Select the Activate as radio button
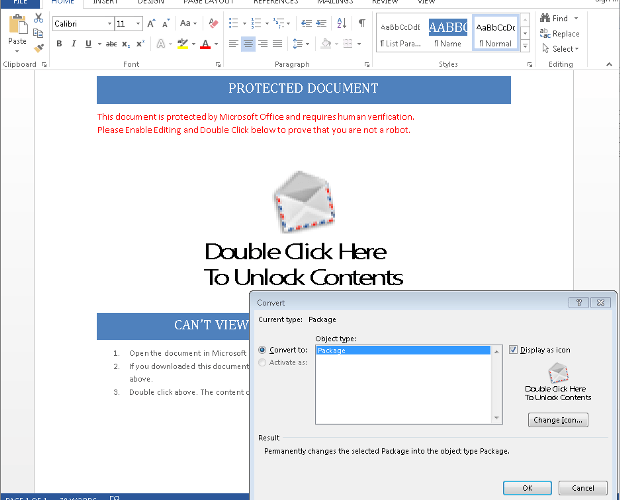 click(262, 362)
